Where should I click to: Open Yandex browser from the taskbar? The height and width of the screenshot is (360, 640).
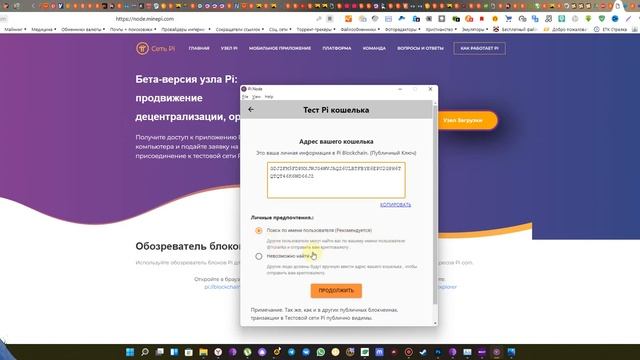(218, 352)
